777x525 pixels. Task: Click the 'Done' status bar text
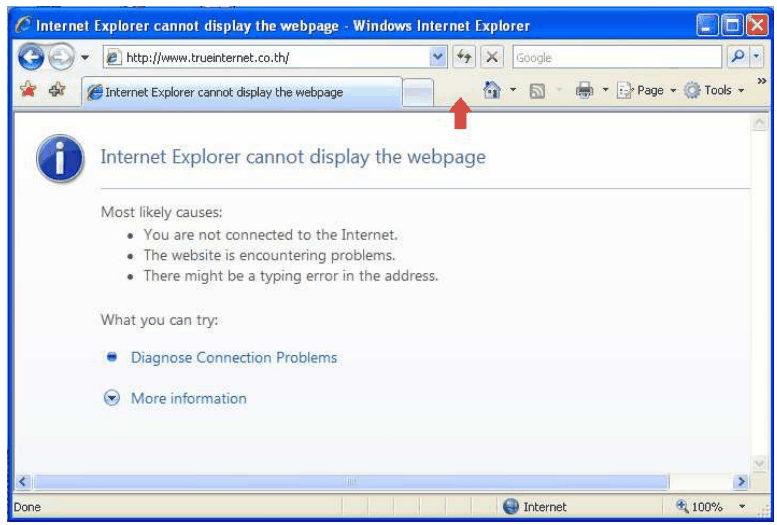(x=27, y=507)
